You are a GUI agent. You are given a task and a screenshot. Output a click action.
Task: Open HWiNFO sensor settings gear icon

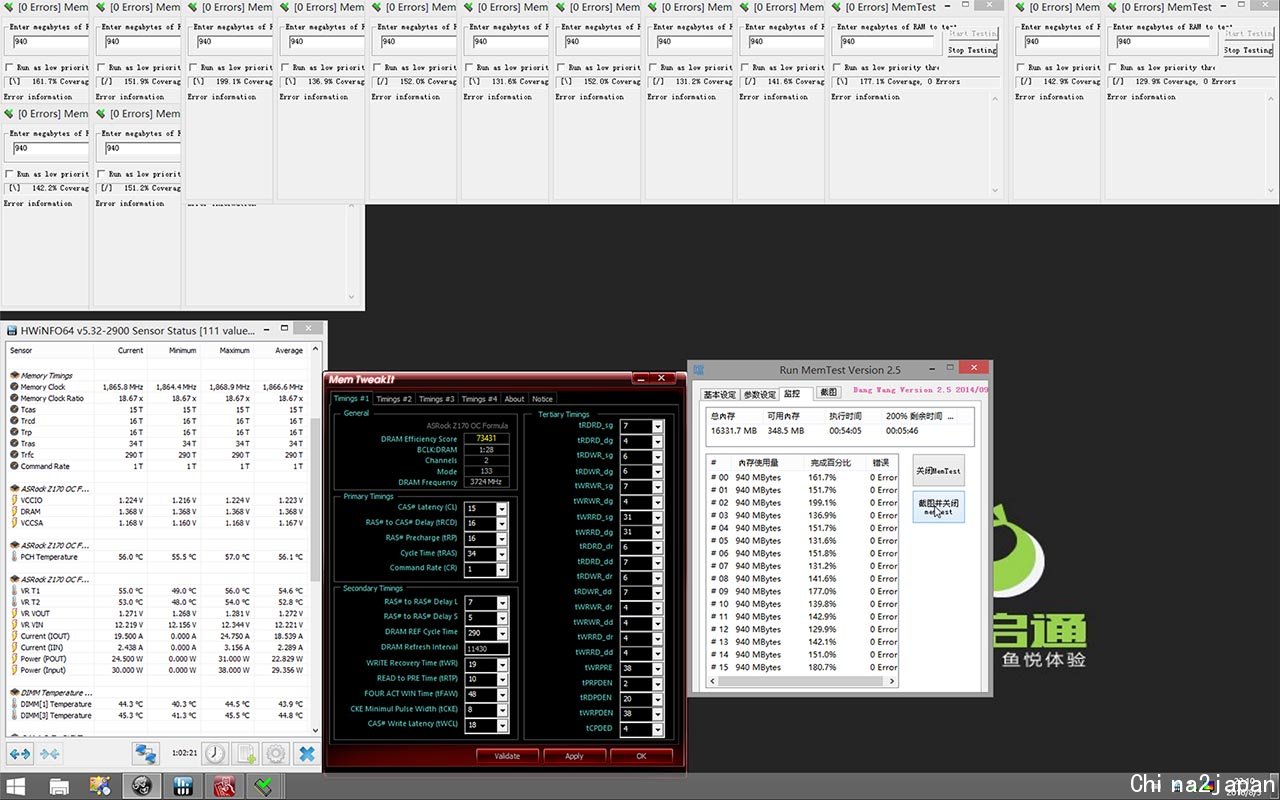point(275,754)
